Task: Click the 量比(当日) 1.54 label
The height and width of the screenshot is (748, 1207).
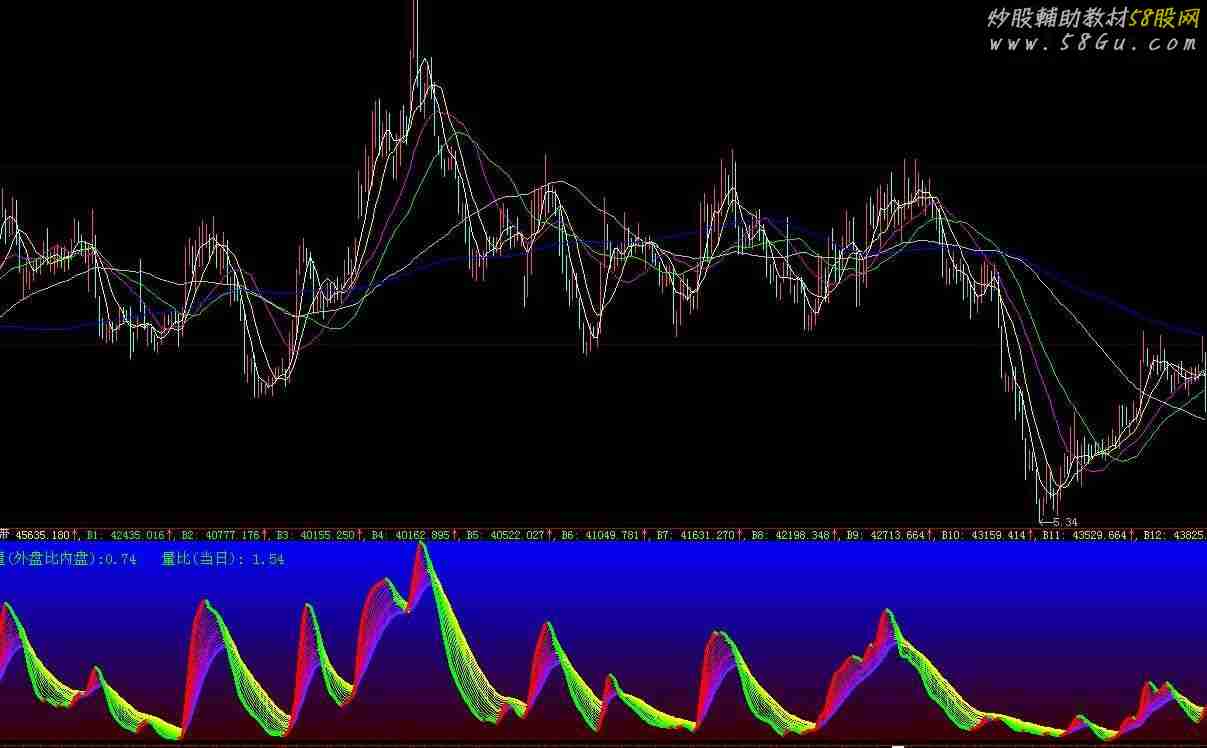Action: 223,559
